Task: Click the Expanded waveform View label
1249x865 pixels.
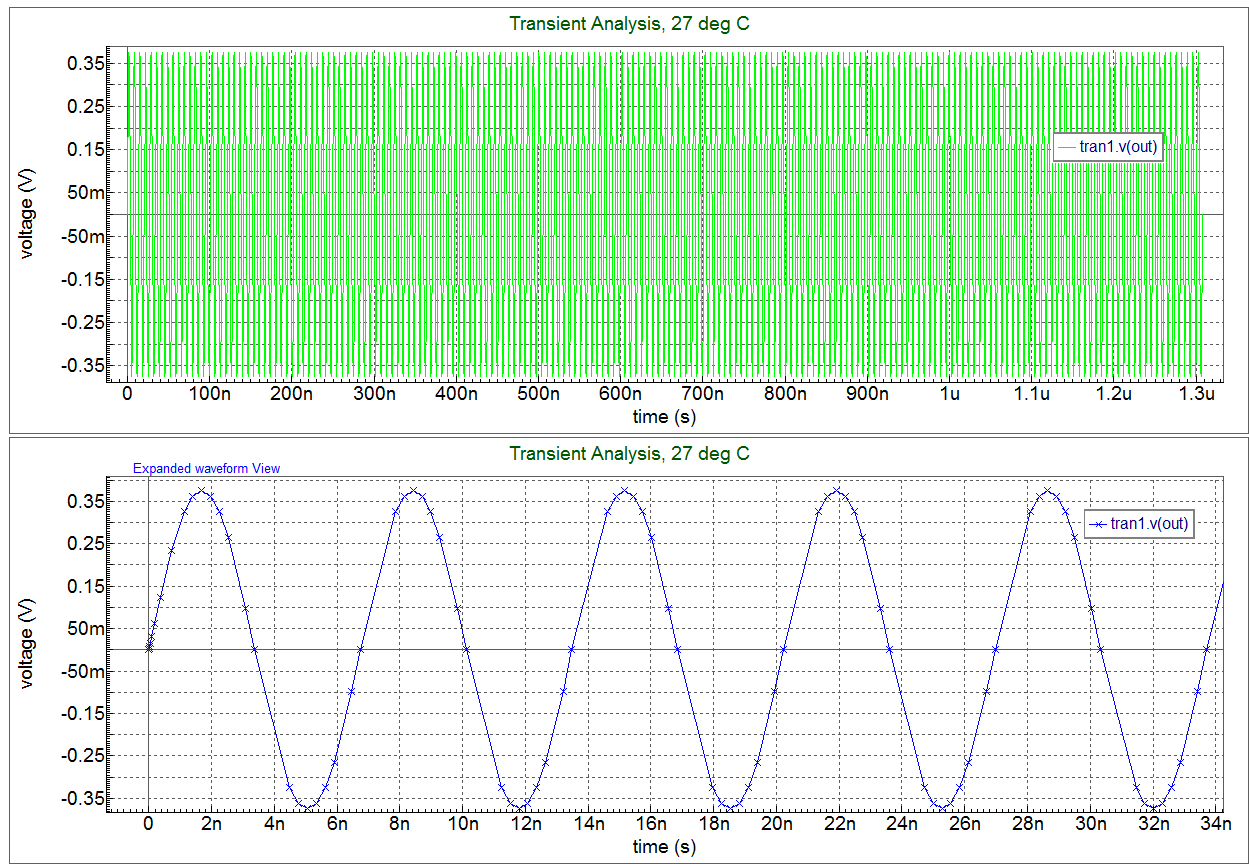Action: (x=207, y=468)
